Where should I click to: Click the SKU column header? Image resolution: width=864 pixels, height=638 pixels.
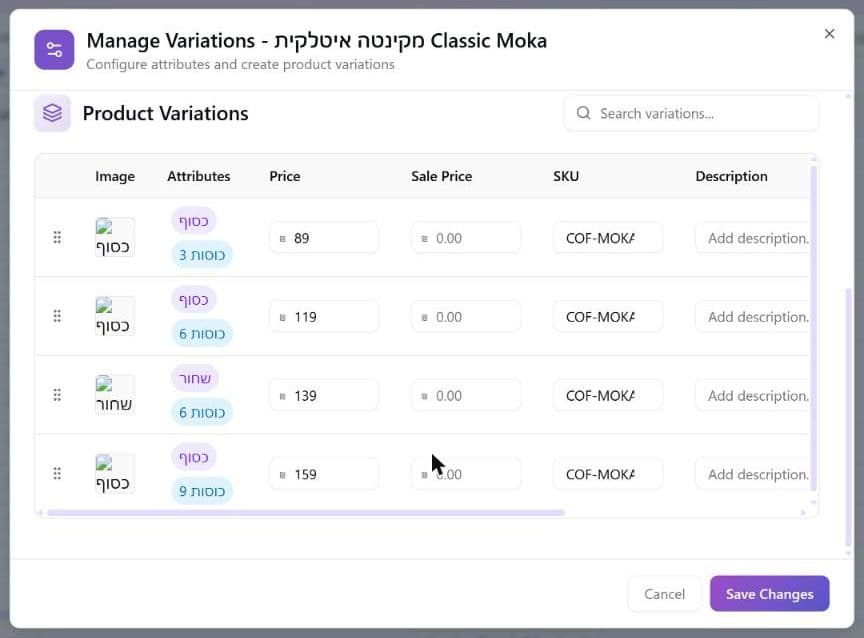click(x=566, y=176)
